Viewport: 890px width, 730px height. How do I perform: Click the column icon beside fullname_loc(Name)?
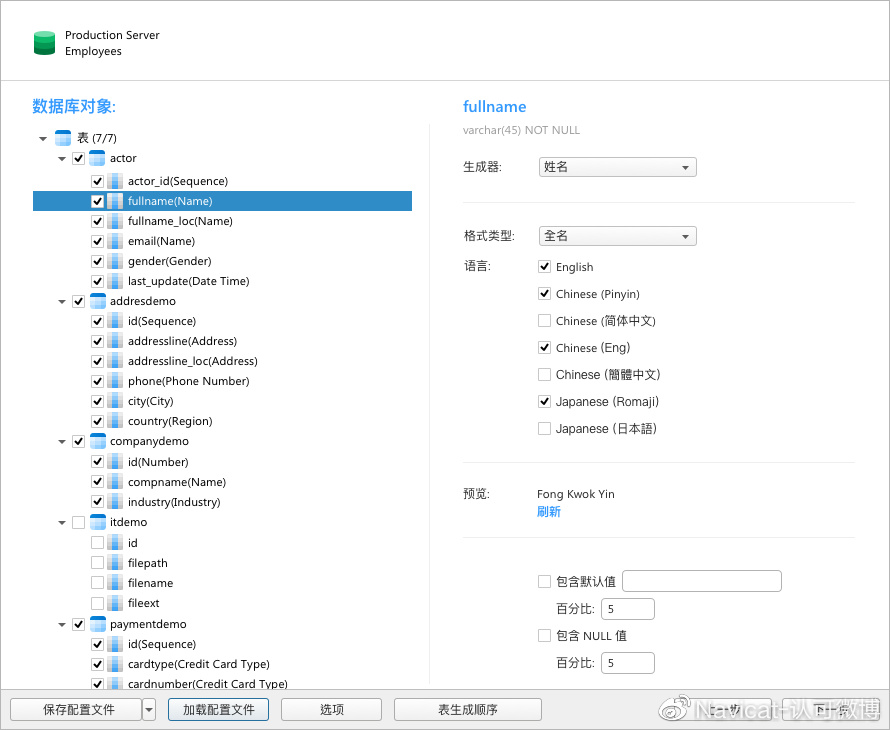click(115, 221)
